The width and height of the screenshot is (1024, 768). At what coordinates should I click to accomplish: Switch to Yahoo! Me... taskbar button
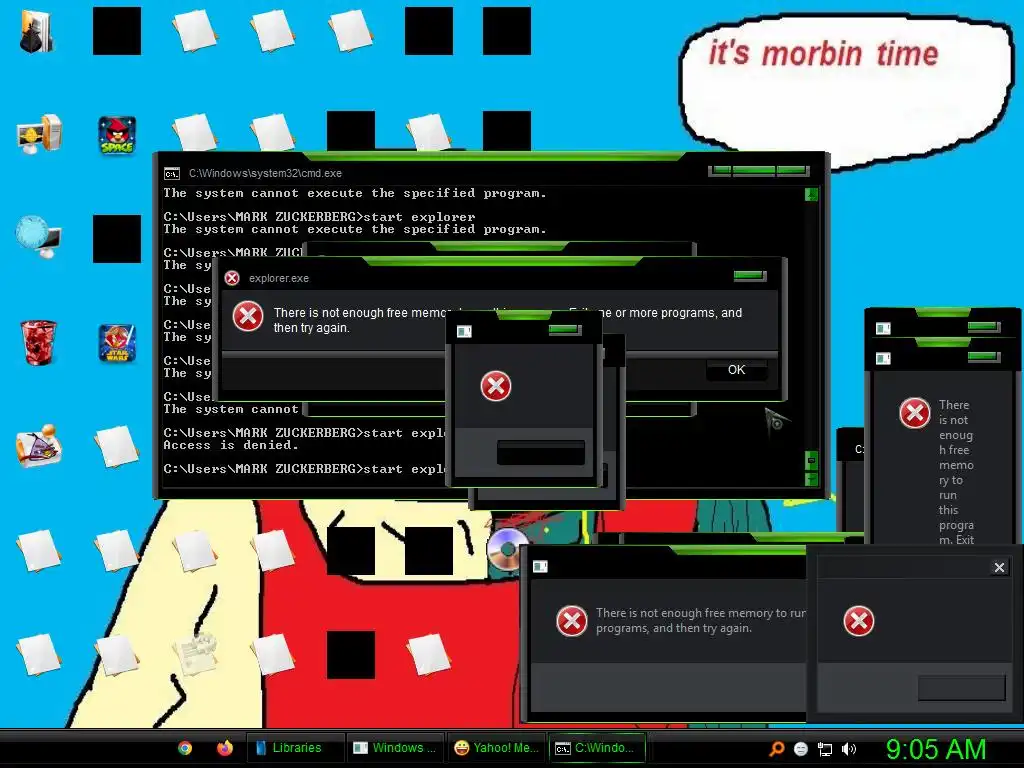496,748
